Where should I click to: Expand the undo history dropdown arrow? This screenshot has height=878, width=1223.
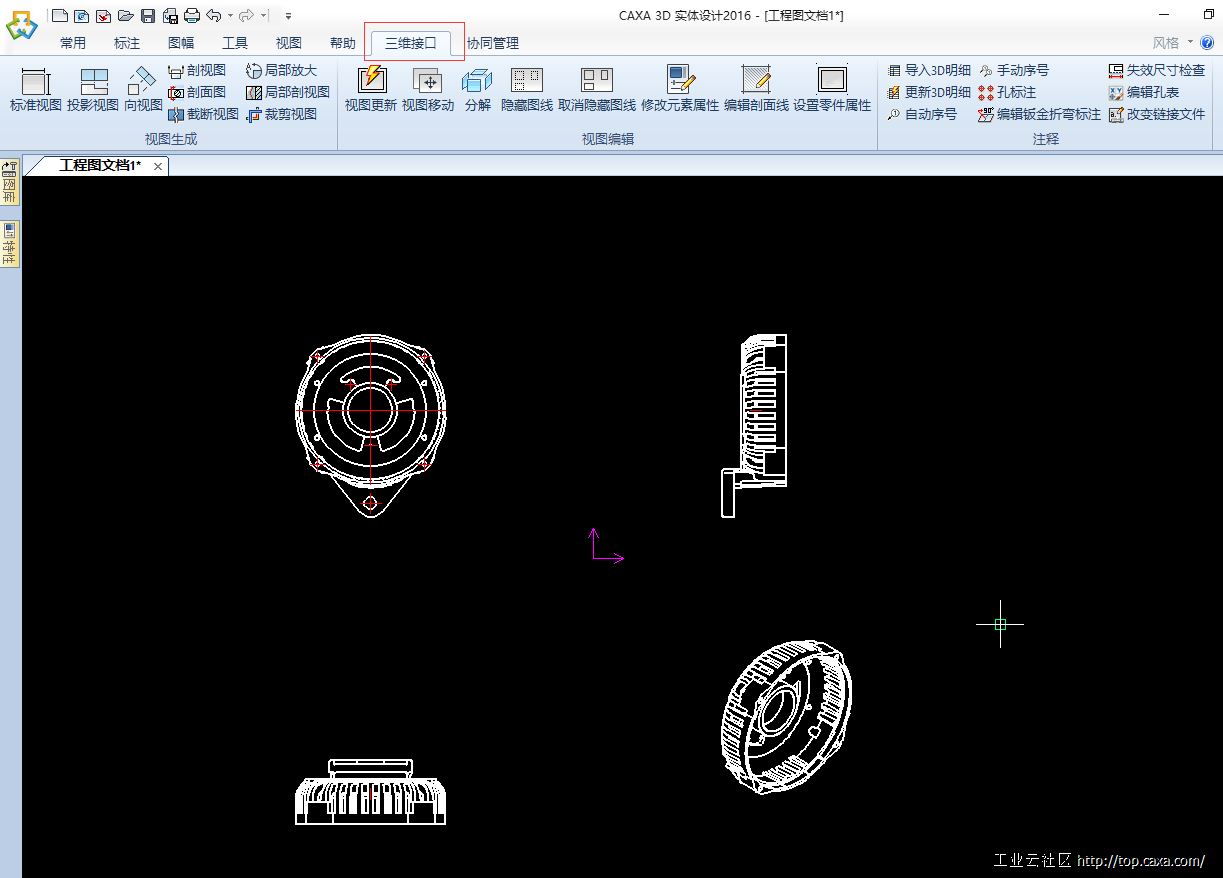(230, 16)
